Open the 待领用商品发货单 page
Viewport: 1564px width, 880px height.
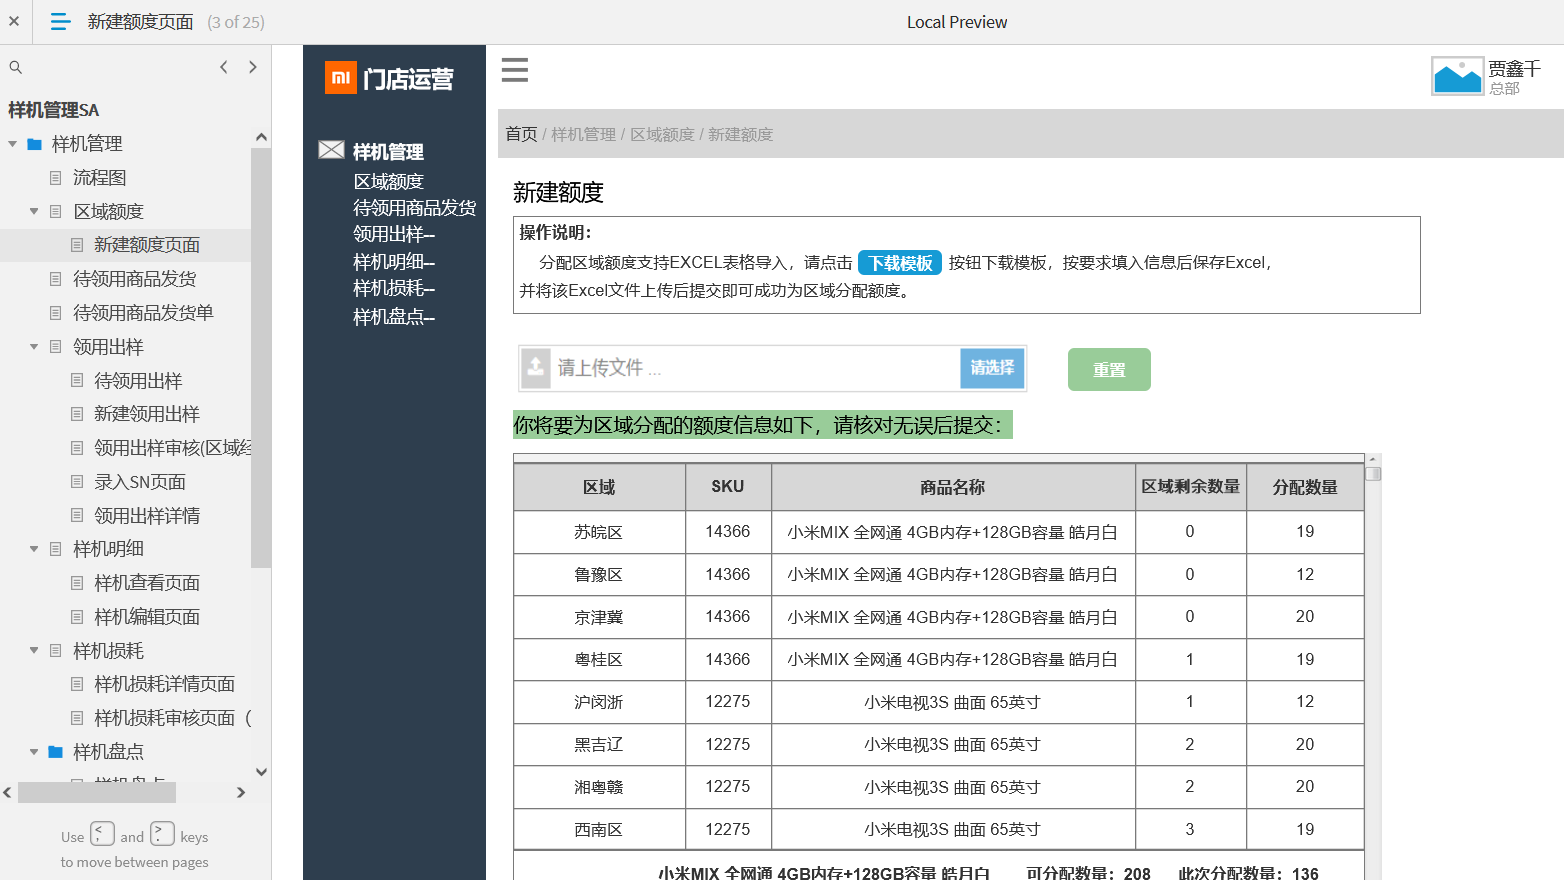[143, 313]
